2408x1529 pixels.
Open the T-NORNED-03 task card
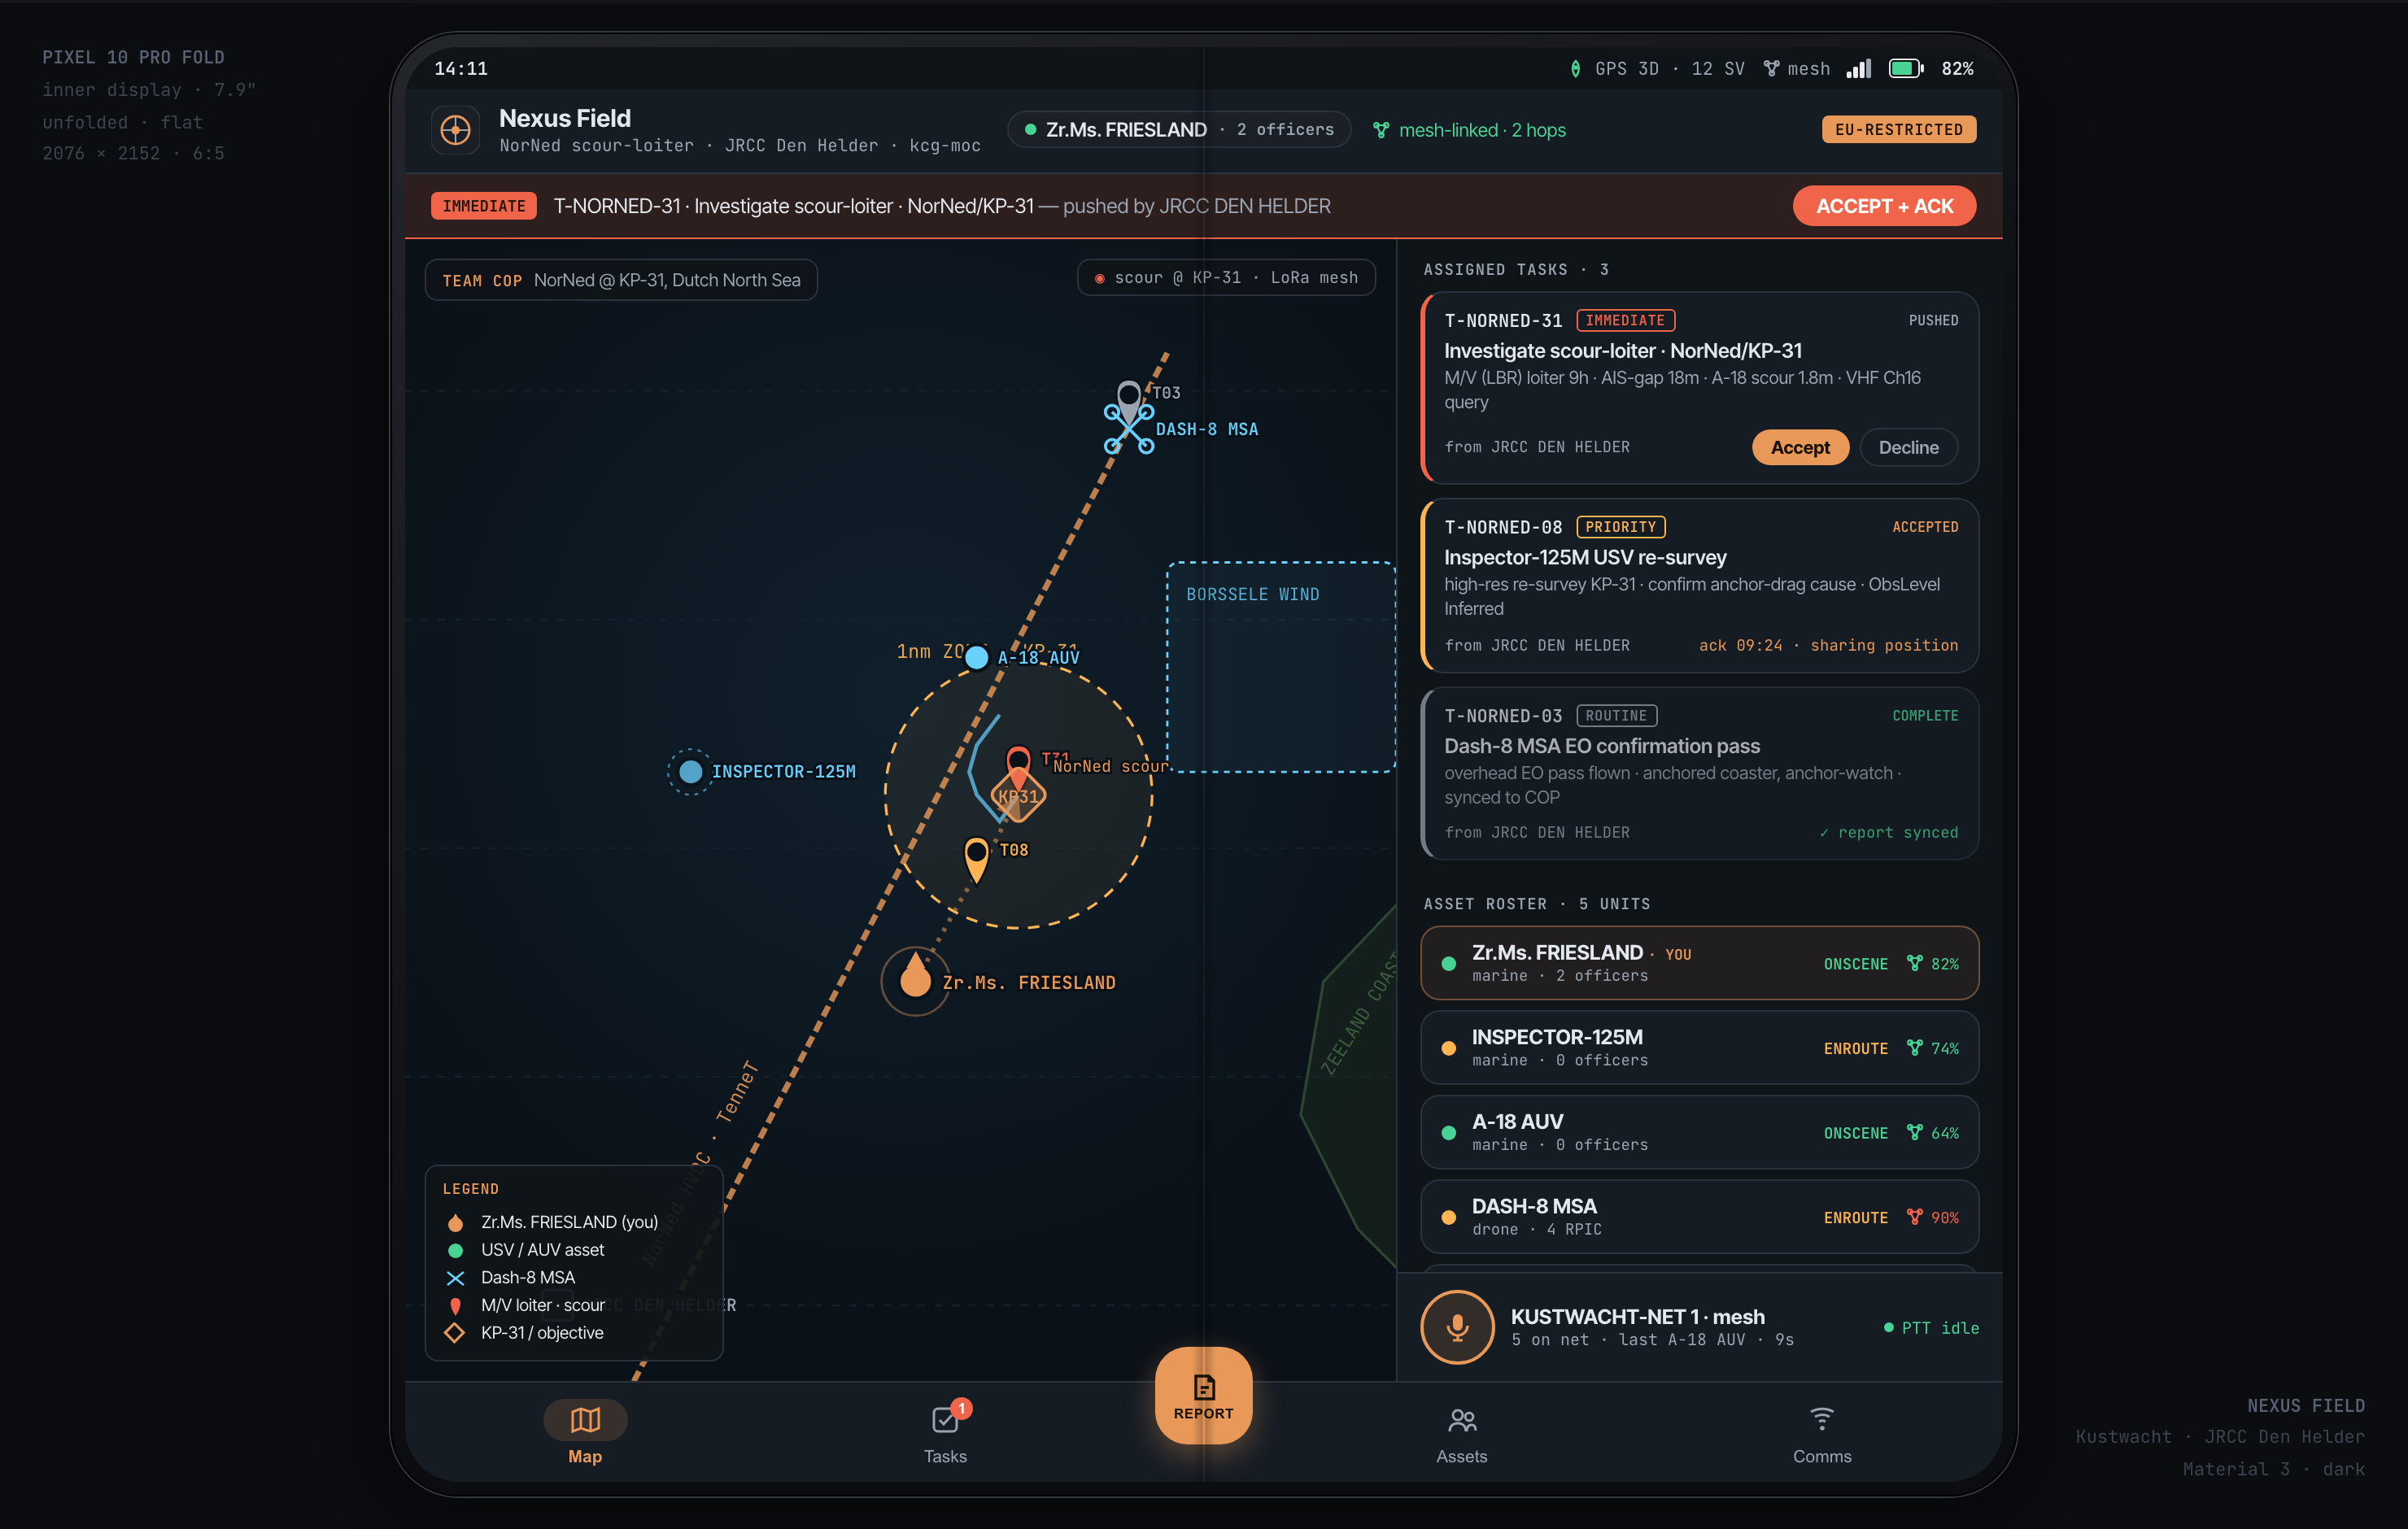[1699, 773]
